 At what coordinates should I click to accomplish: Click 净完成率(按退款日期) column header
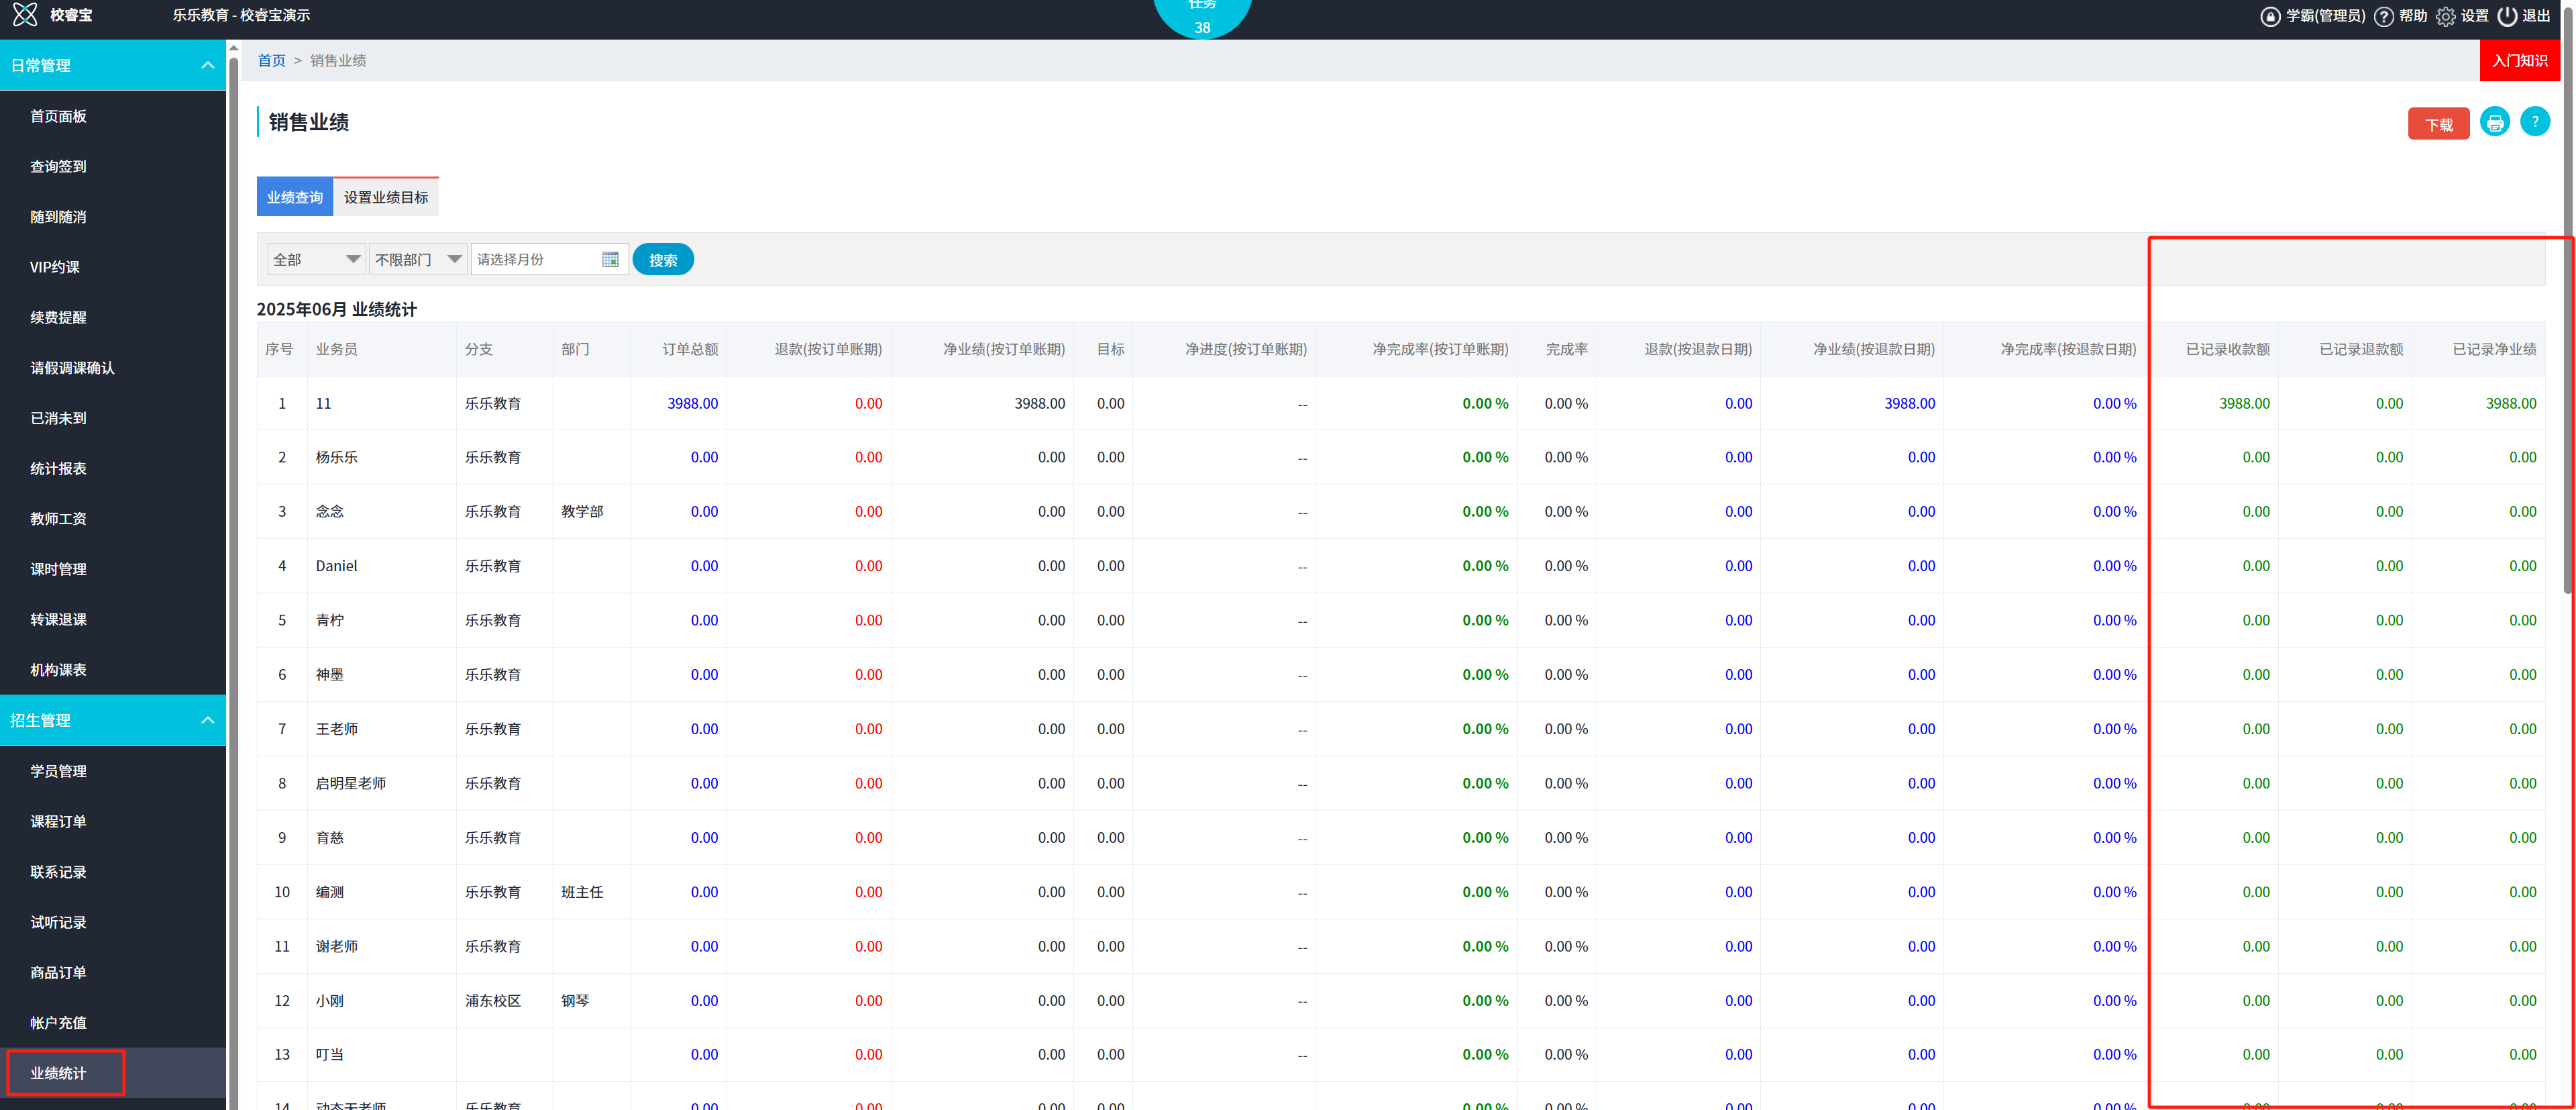coord(2067,349)
